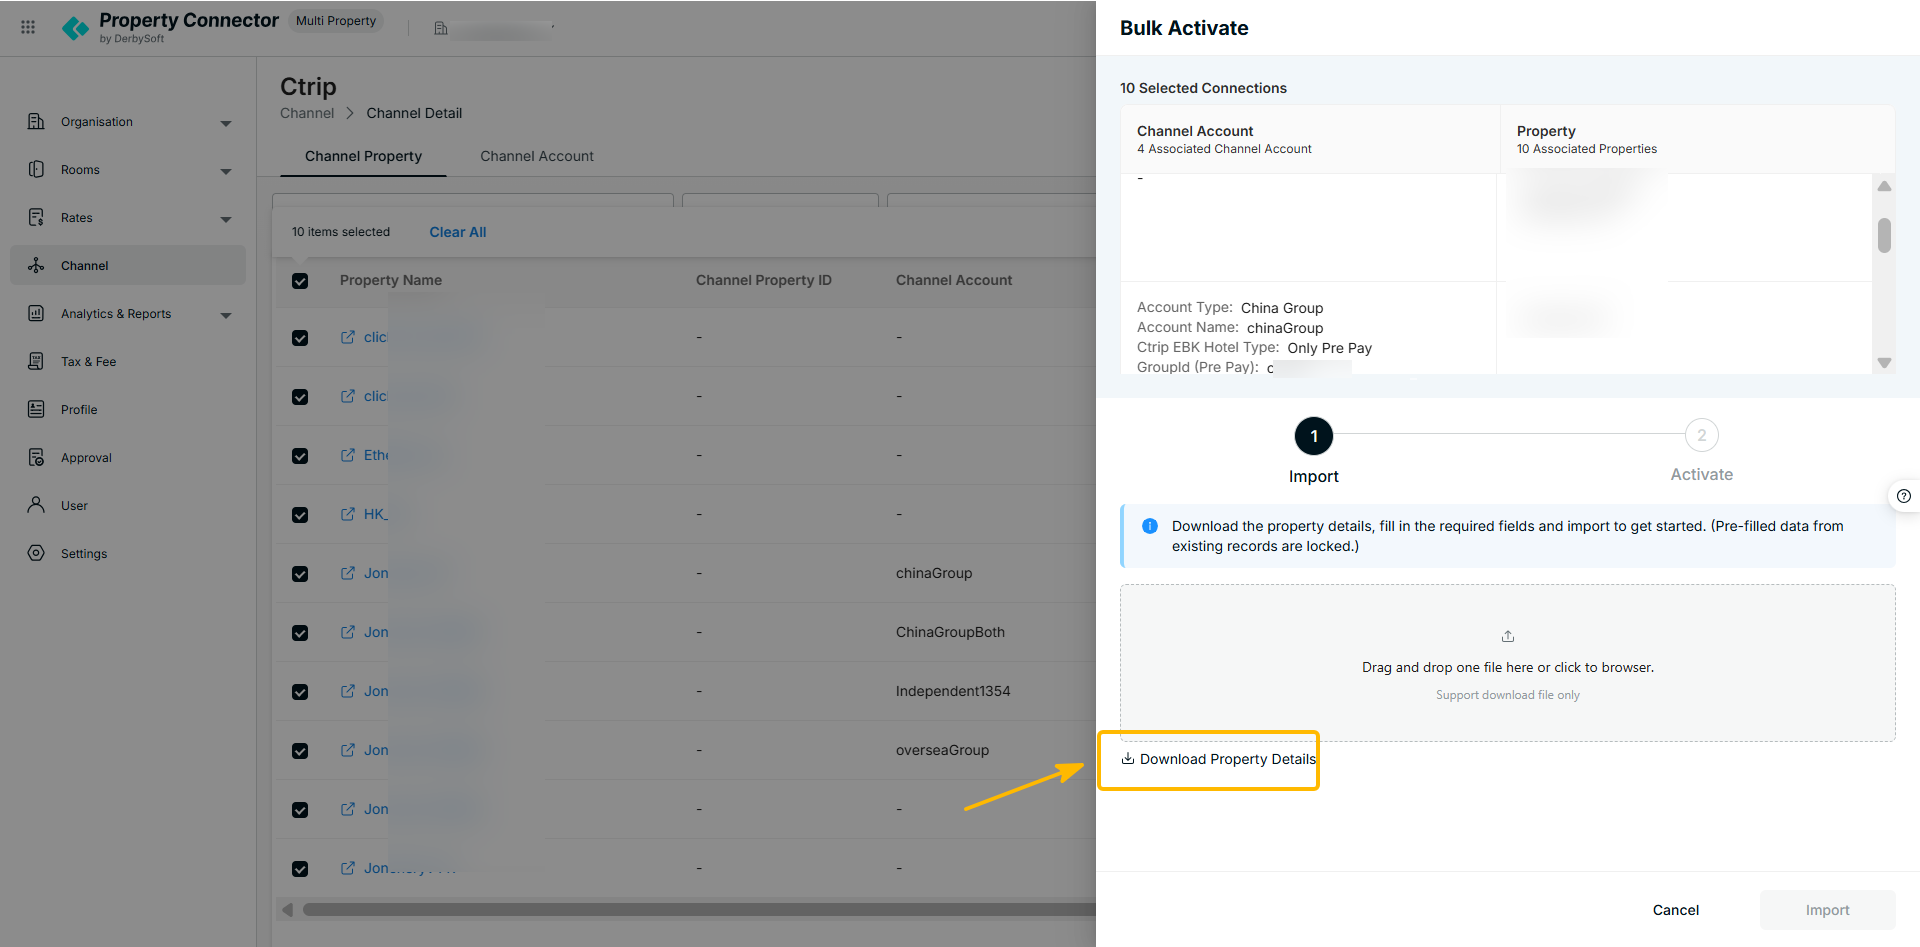Click the Channel breadcrumb link
Viewport: 1920px width, 947px height.
307,113
